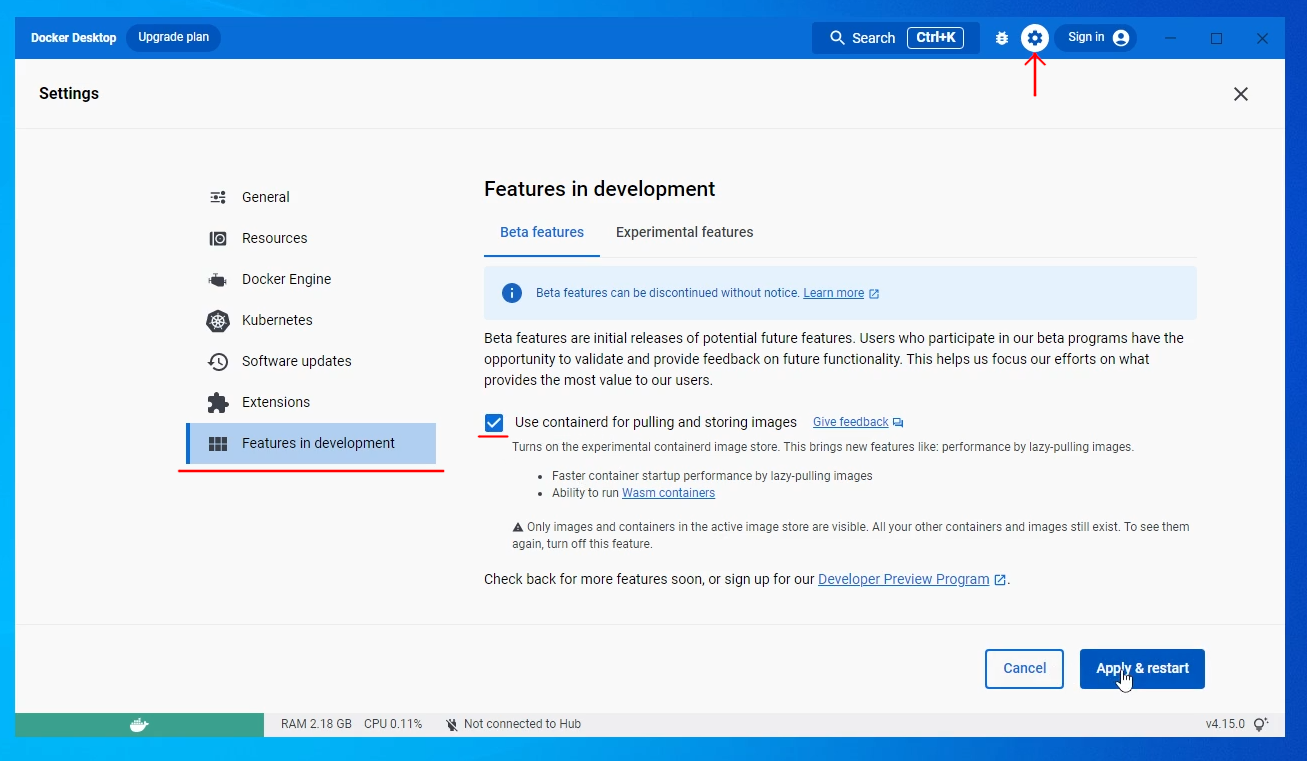Screen dimensions: 1307x761
Task: Maximize the Docker Desktop window
Action: coord(1217,38)
